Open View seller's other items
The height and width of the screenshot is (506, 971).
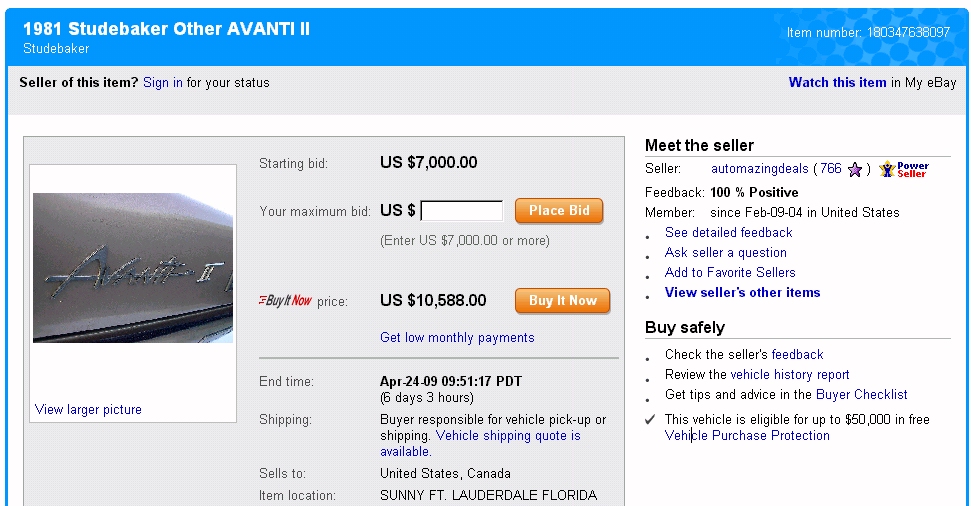point(742,293)
